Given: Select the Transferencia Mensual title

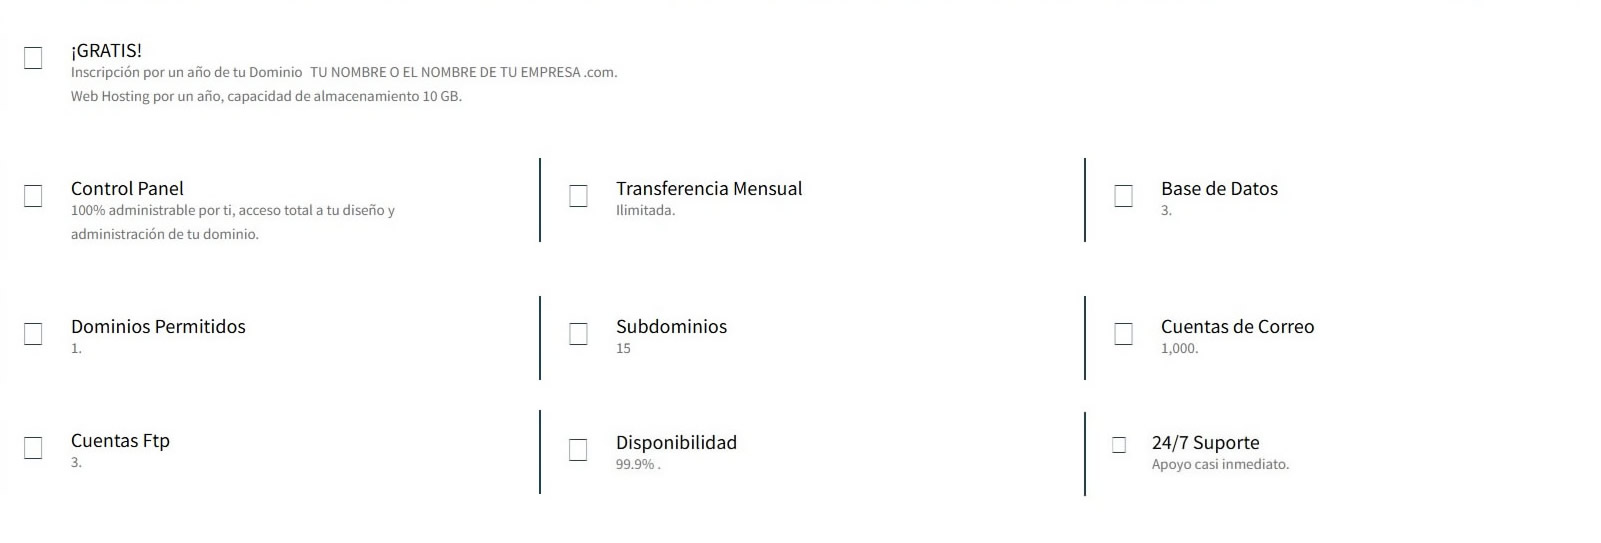Looking at the screenshot, I should click(709, 189).
